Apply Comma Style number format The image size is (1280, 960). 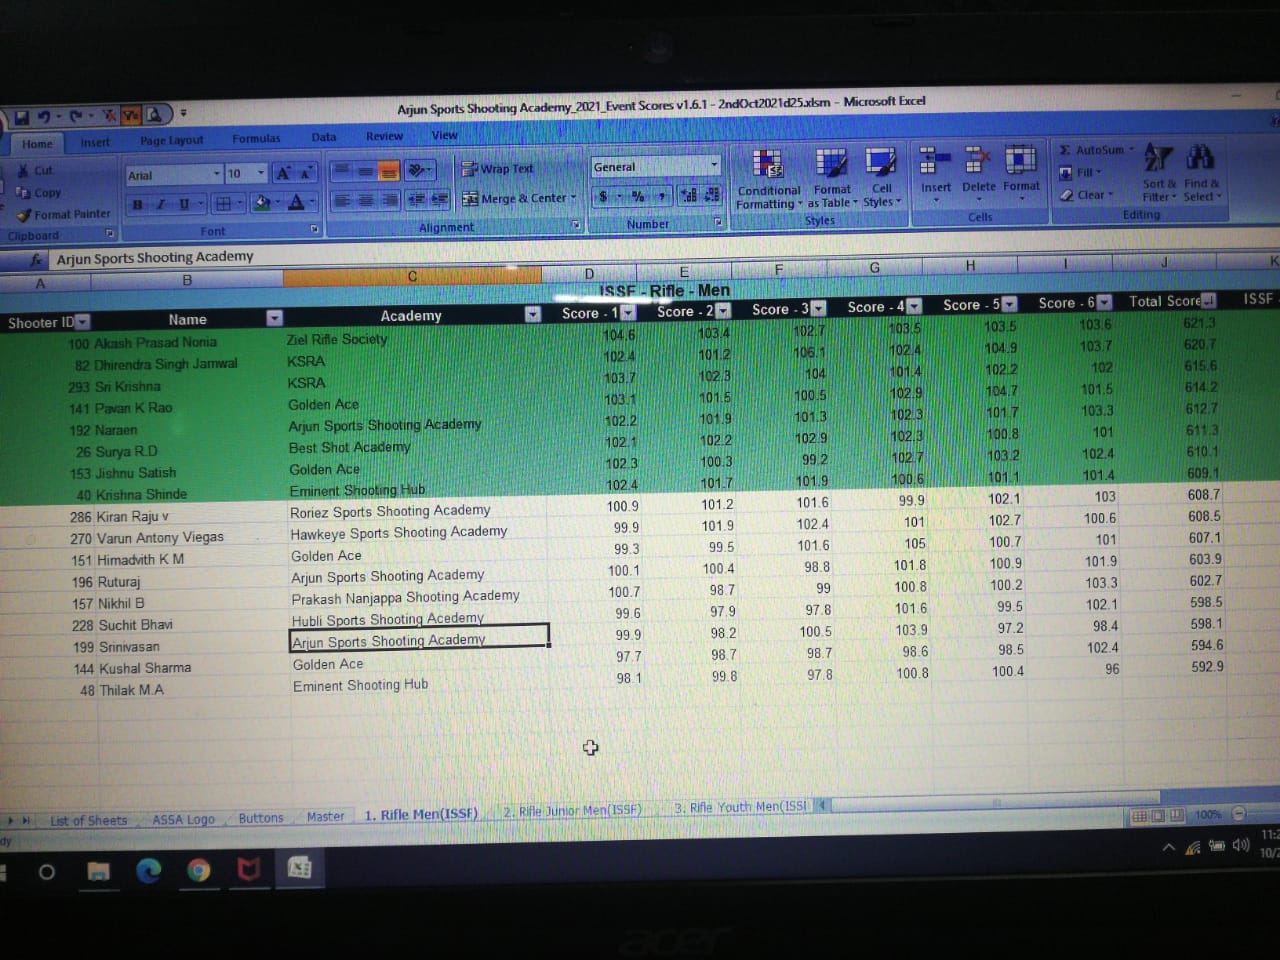click(661, 197)
